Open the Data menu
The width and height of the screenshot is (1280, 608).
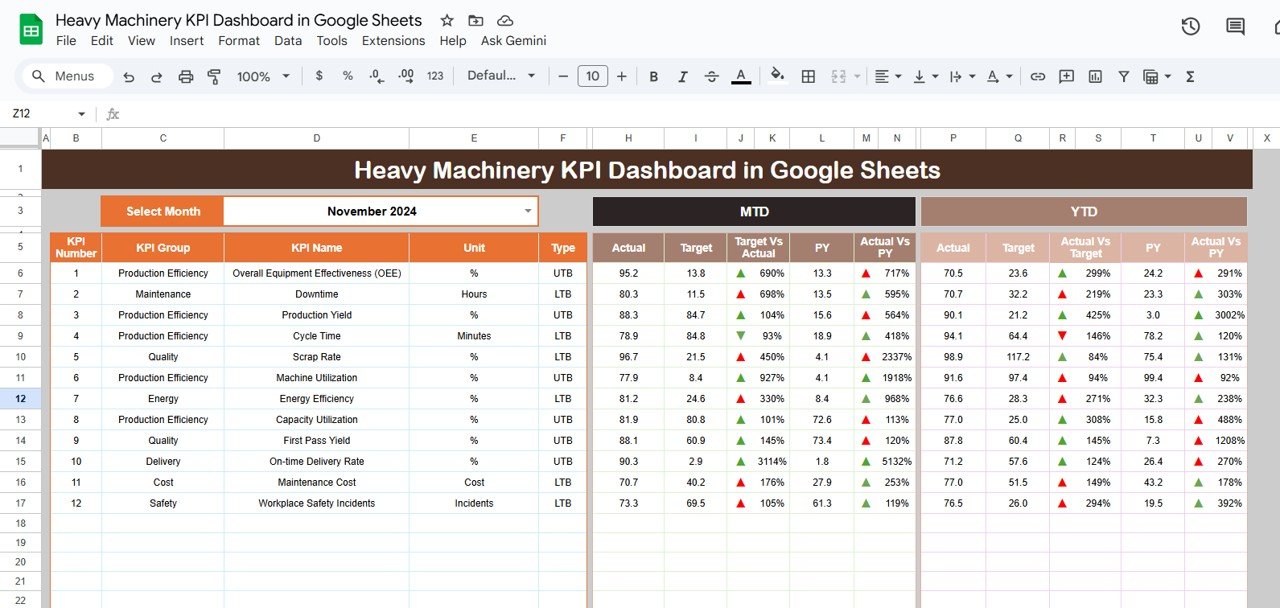(288, 41)
